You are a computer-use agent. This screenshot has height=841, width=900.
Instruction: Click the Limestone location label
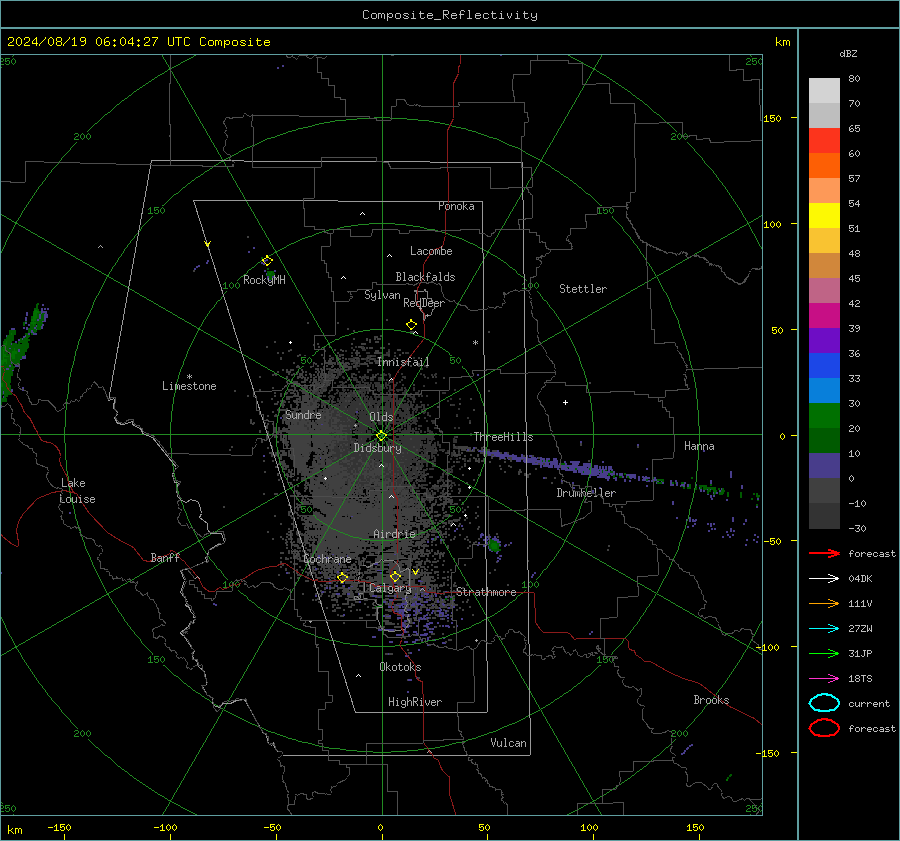click(x=189, y=386)
